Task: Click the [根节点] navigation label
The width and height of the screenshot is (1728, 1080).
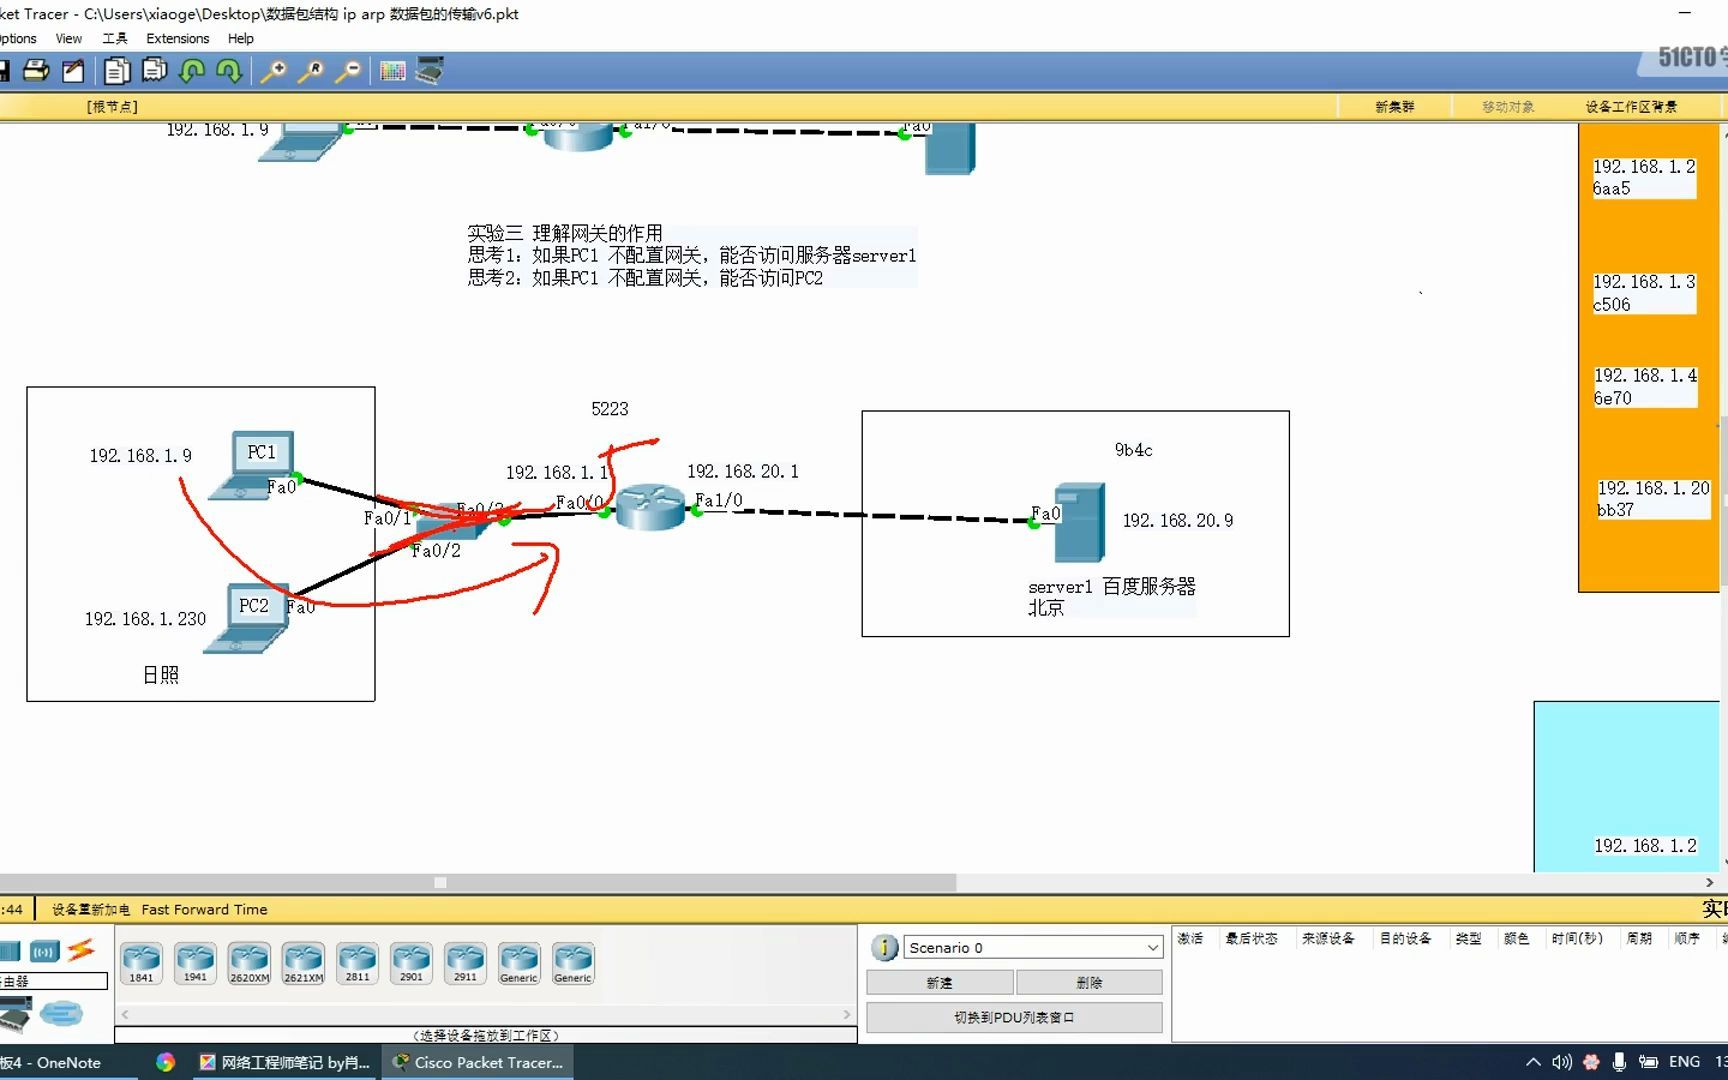Action: [x=112, y=107]
